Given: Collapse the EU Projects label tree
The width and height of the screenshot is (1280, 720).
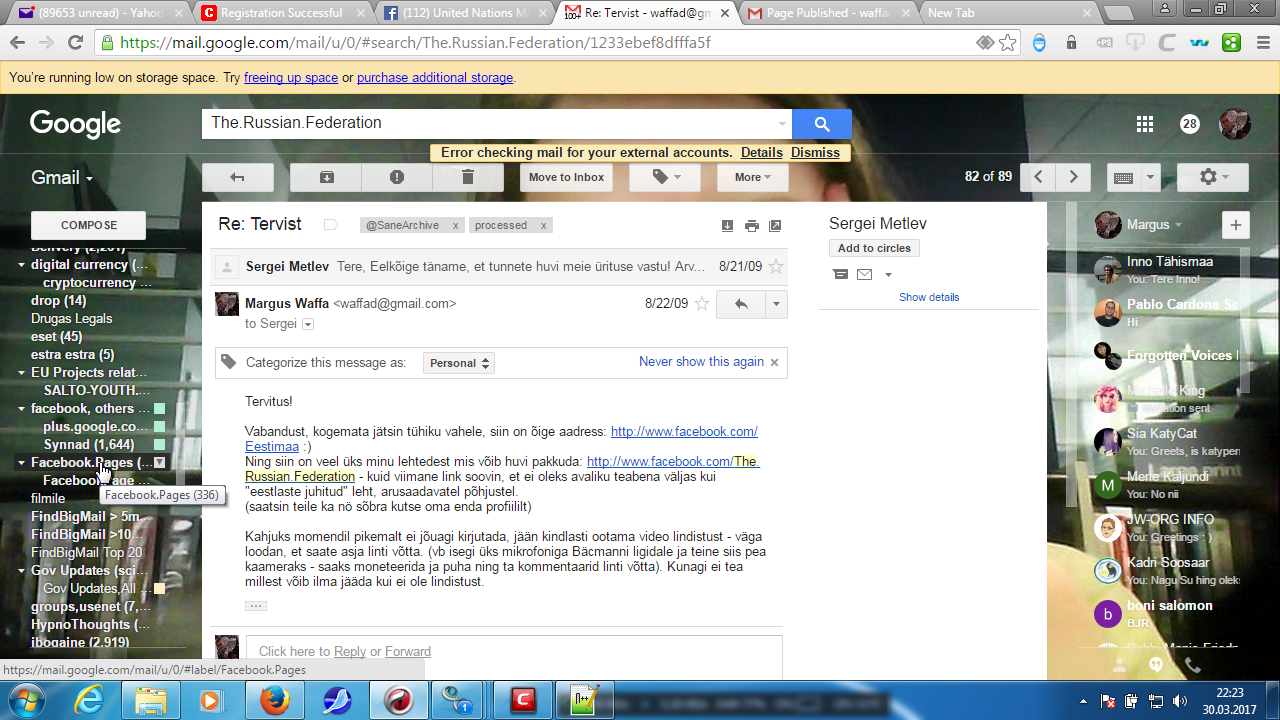Looking at the screenshot, I should 22,373.
